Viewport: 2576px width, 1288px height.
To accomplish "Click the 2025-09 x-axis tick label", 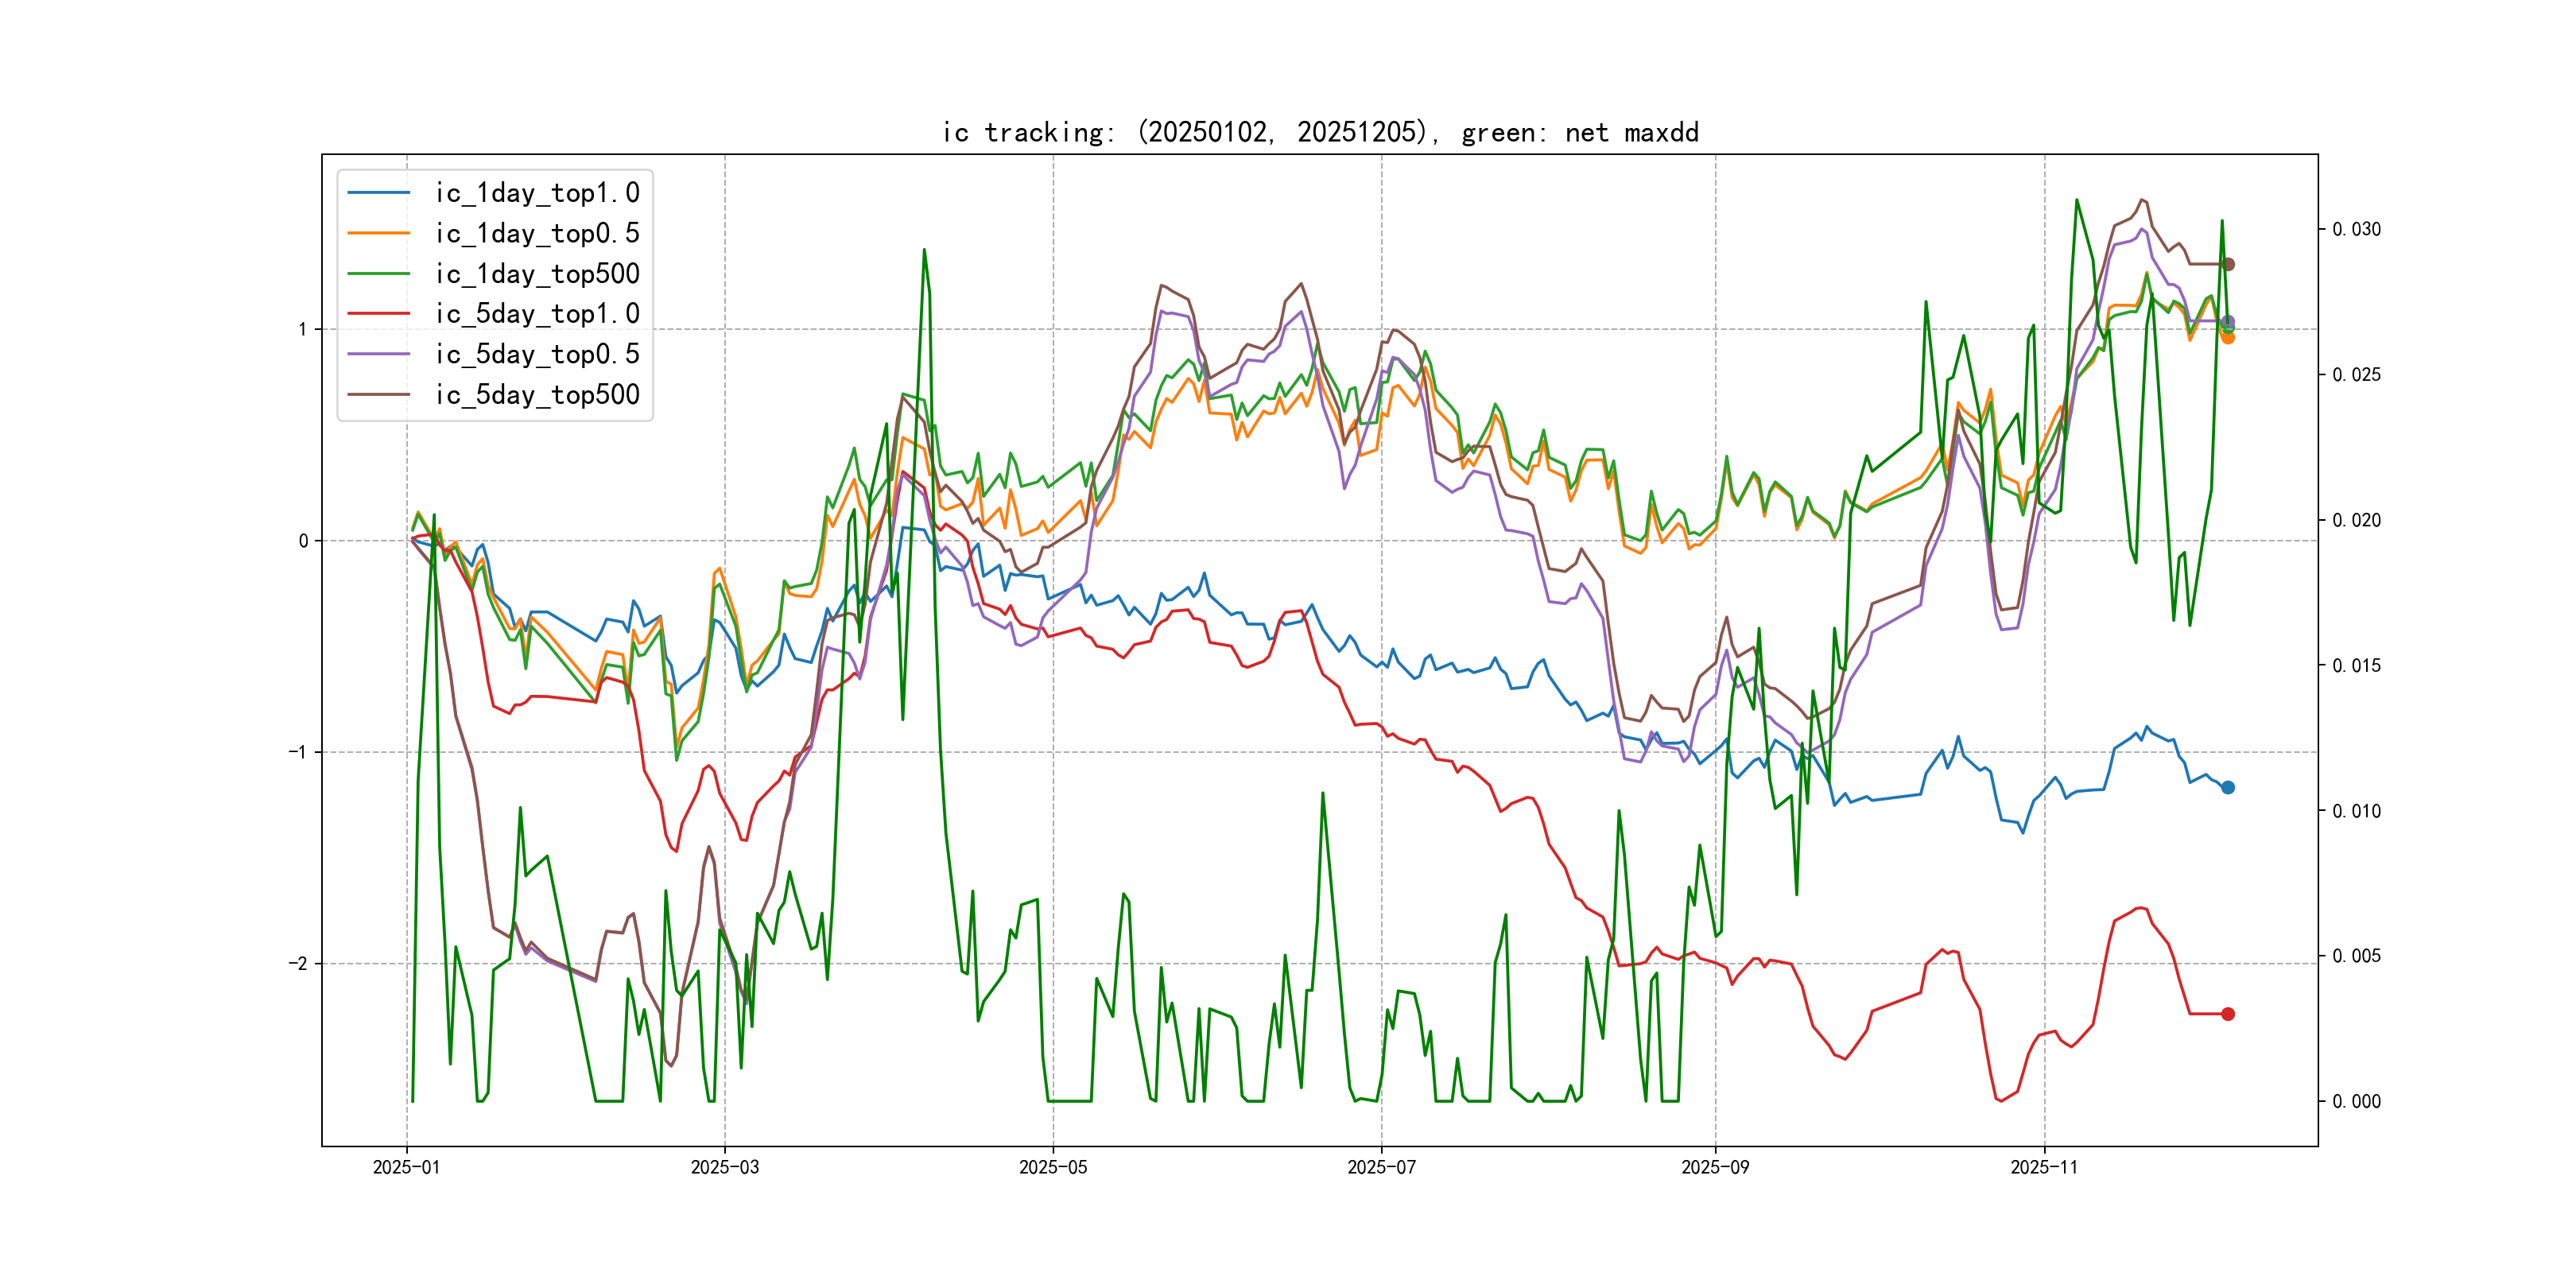I will (x=1715, y=1167).
